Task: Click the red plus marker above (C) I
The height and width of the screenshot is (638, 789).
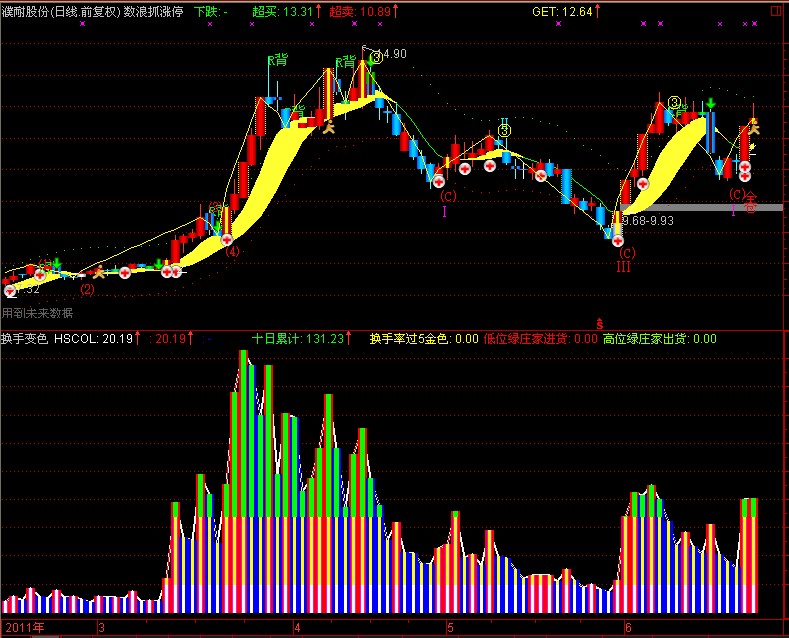Action: tap(439, 182)
